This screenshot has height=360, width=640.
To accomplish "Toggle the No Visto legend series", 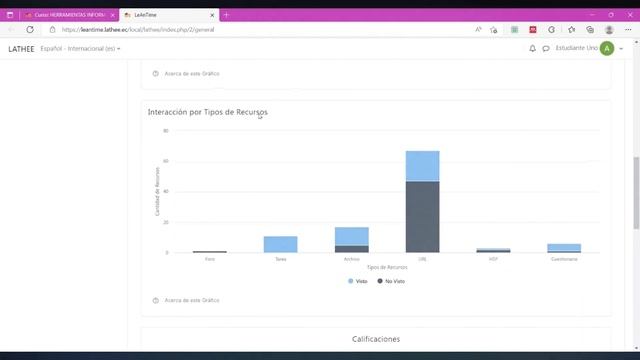I will [391, 281].
